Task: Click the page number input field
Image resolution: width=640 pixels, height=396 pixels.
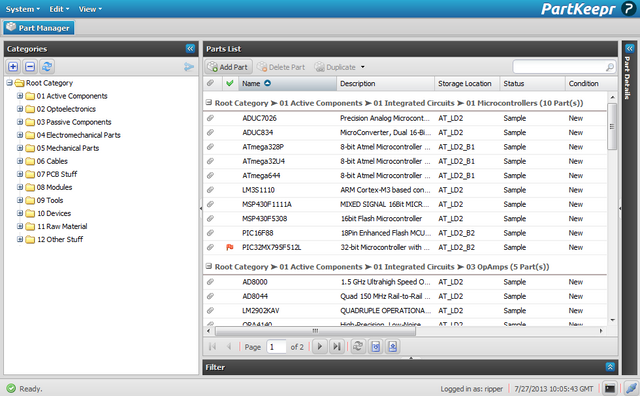Action: click(276, 347)
